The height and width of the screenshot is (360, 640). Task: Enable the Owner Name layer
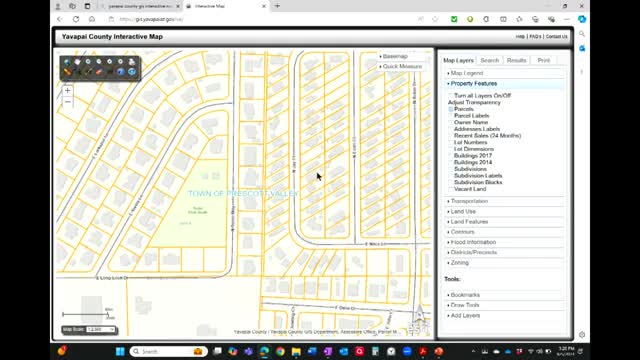451,122
